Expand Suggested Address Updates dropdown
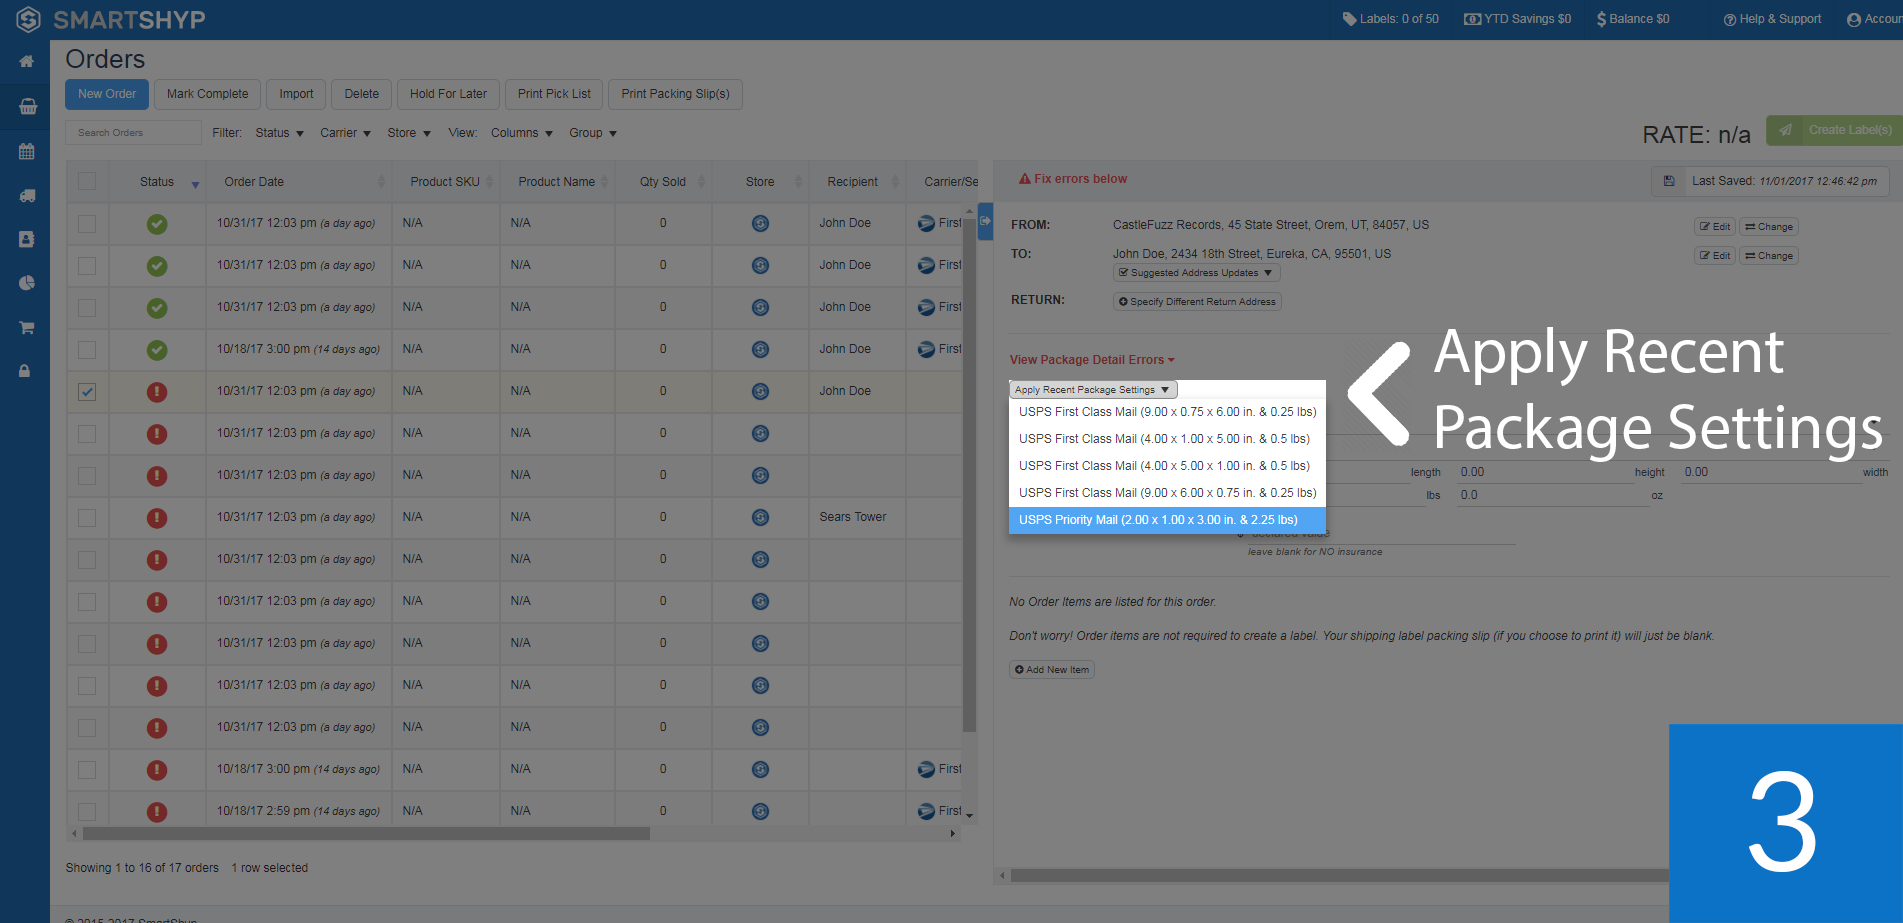Image resolution: width=1903 pixels, height=923 pixels. tap(1196, 273)
